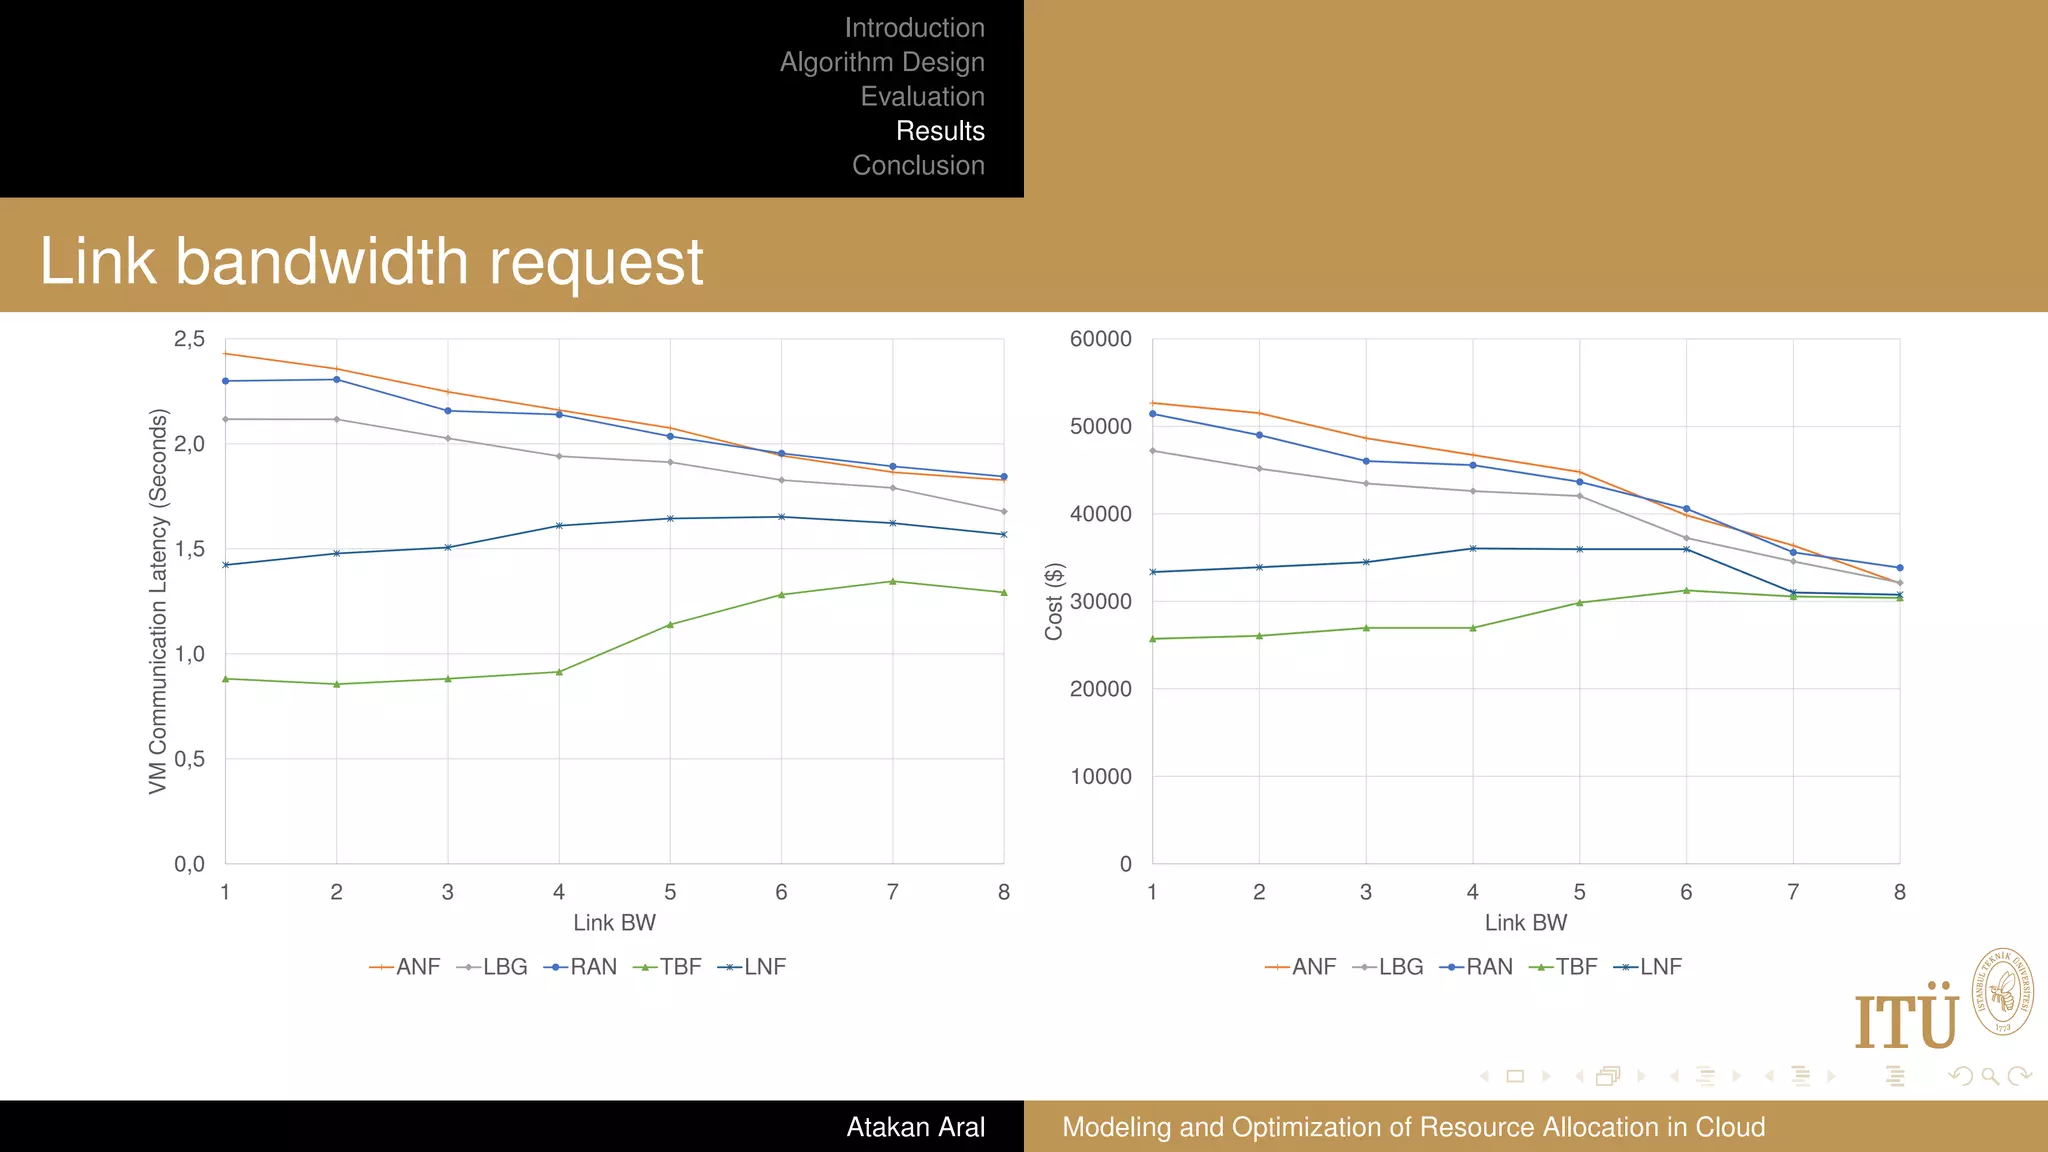This screenshot has width=2048, height=1152.
Task: Click the section navigation icon
Action: (1800, 1076)
